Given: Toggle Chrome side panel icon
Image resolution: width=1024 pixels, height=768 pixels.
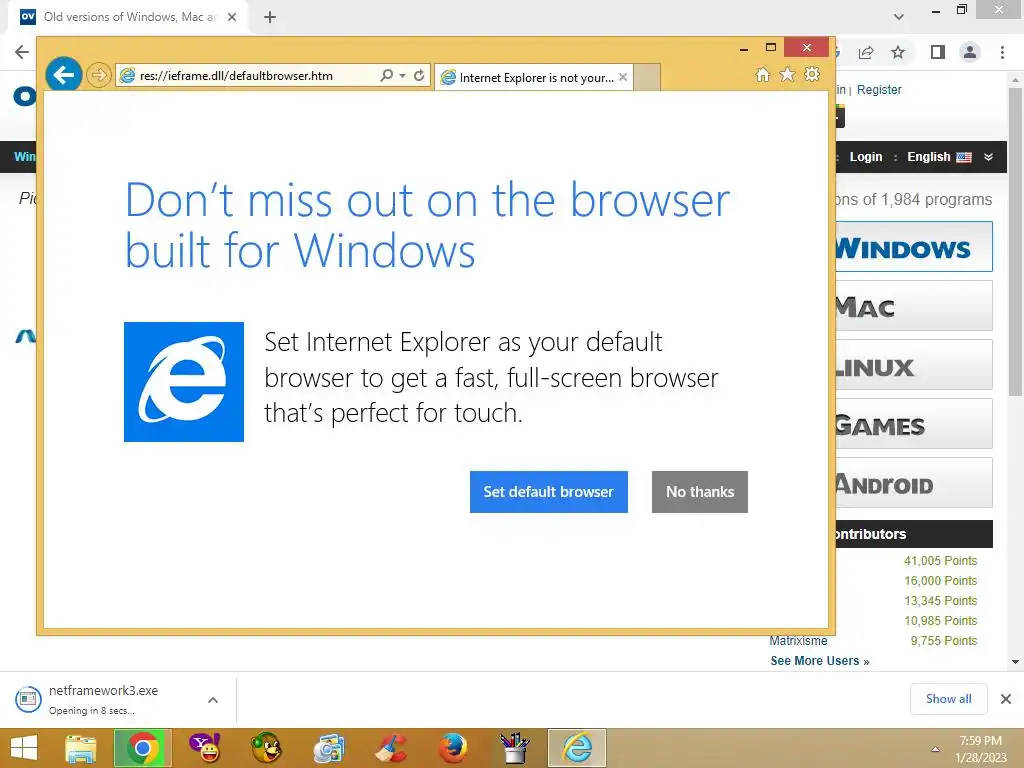Looking at the screenshot, I should point(938,52).
